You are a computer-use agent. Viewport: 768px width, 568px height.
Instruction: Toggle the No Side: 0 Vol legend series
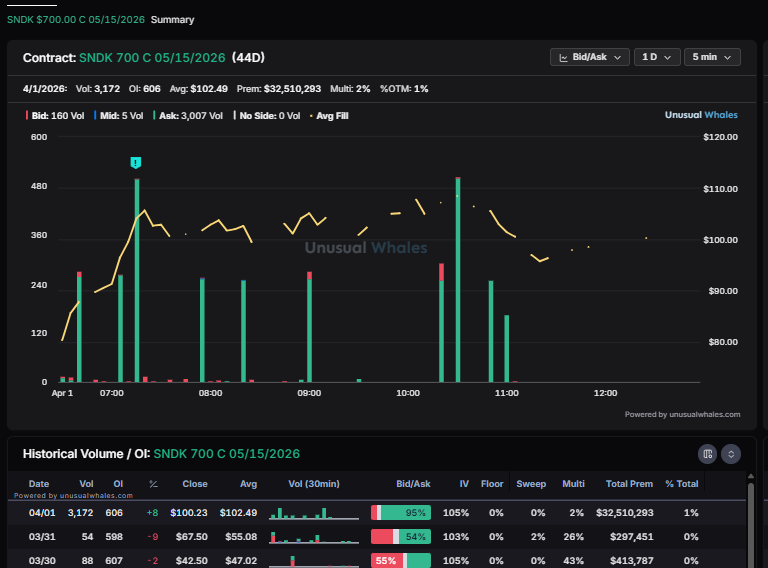coord(267,116)
